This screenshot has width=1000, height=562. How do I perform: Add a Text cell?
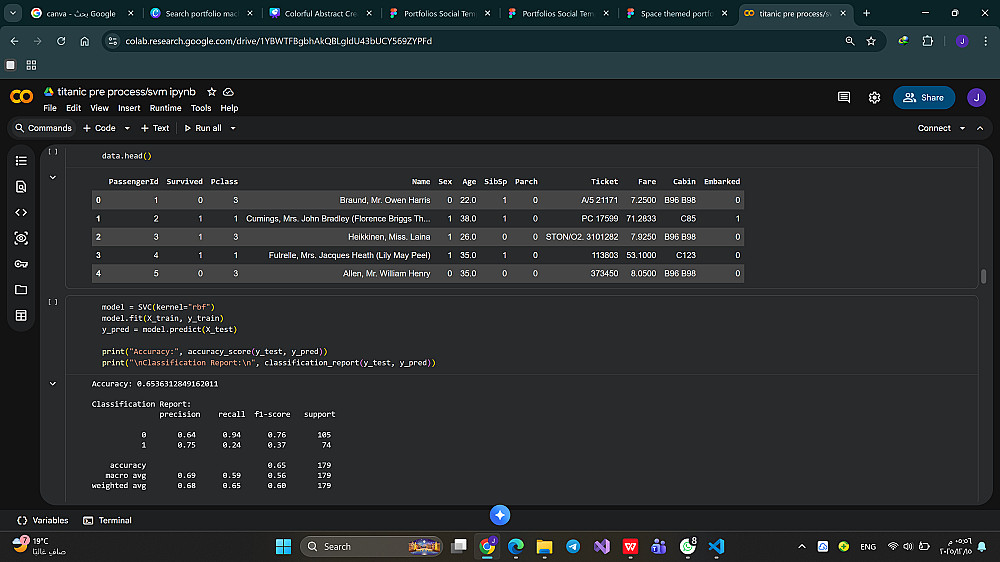coord(155,128)
